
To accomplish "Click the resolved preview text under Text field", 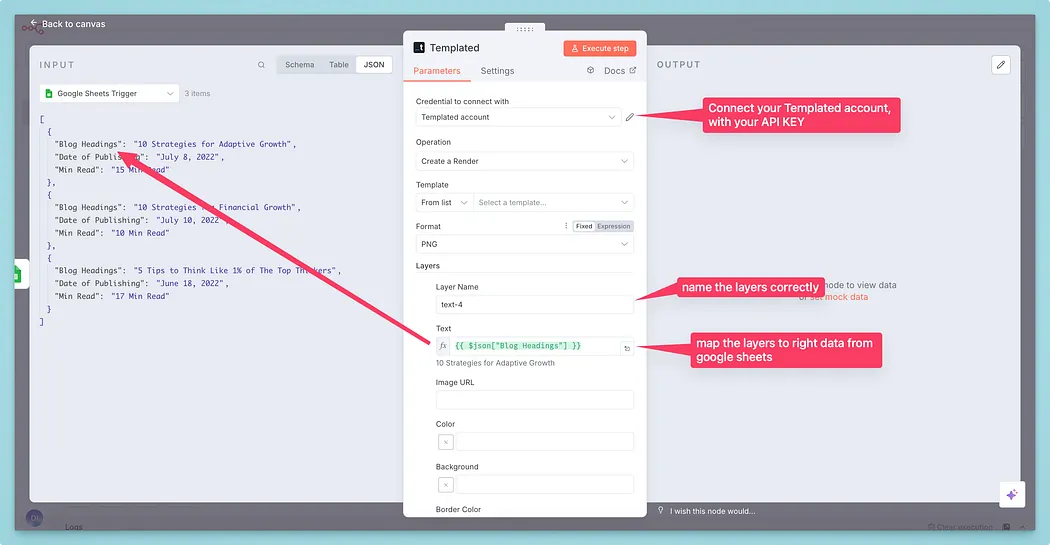I will pyautogui.click(x=495, y=363).
